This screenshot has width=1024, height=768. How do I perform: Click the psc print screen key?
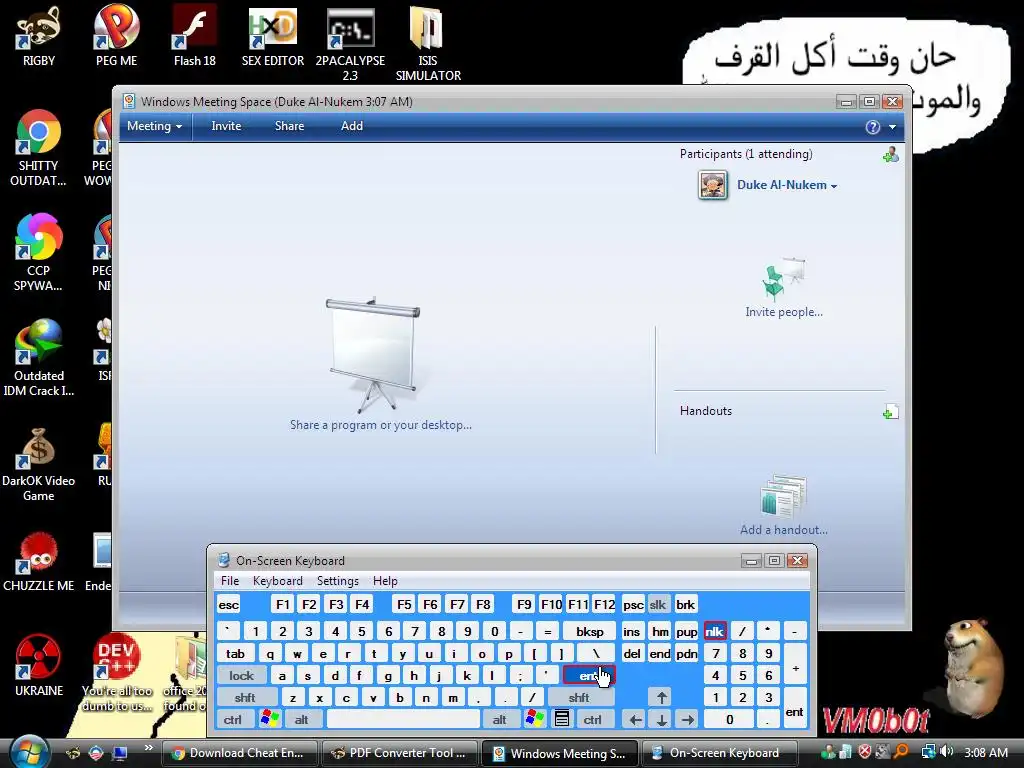click(x=633, y=604)
